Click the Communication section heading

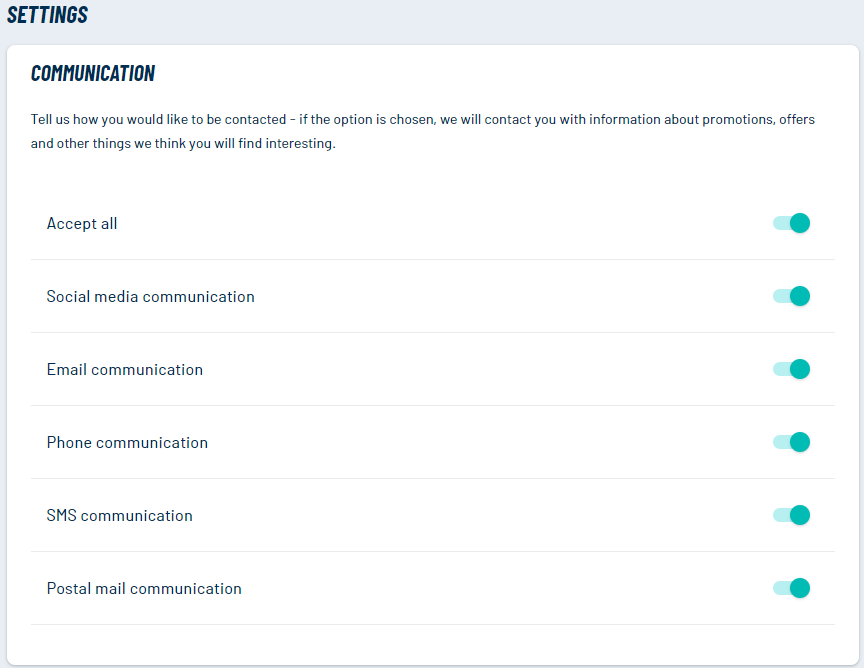coord(93,73)
